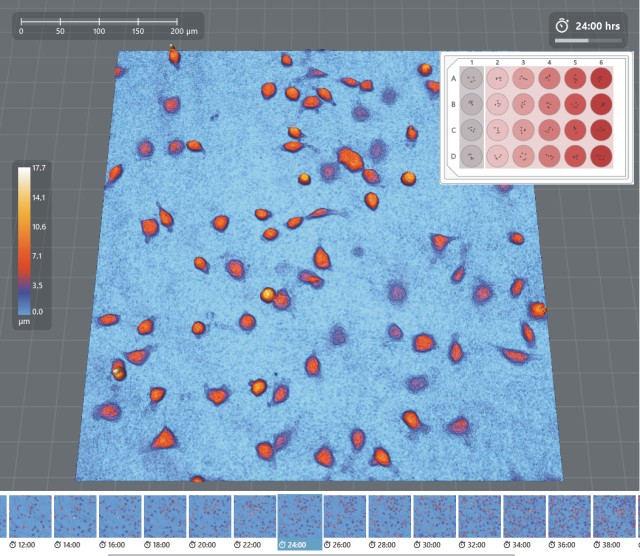Click the clock icon next to 12:00
Image resolution: width=640 pixels, height=556 pixels.
click(x=13, y=546)
